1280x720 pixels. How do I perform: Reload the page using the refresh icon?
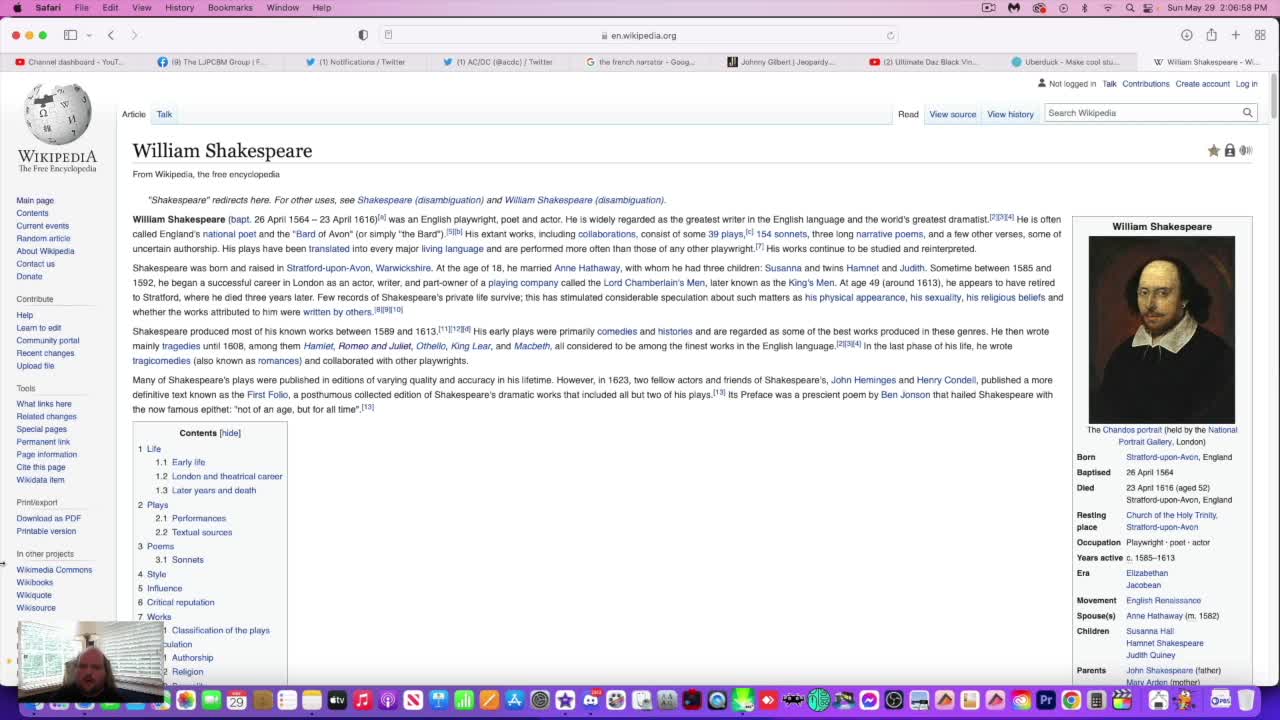click(890, 35)
